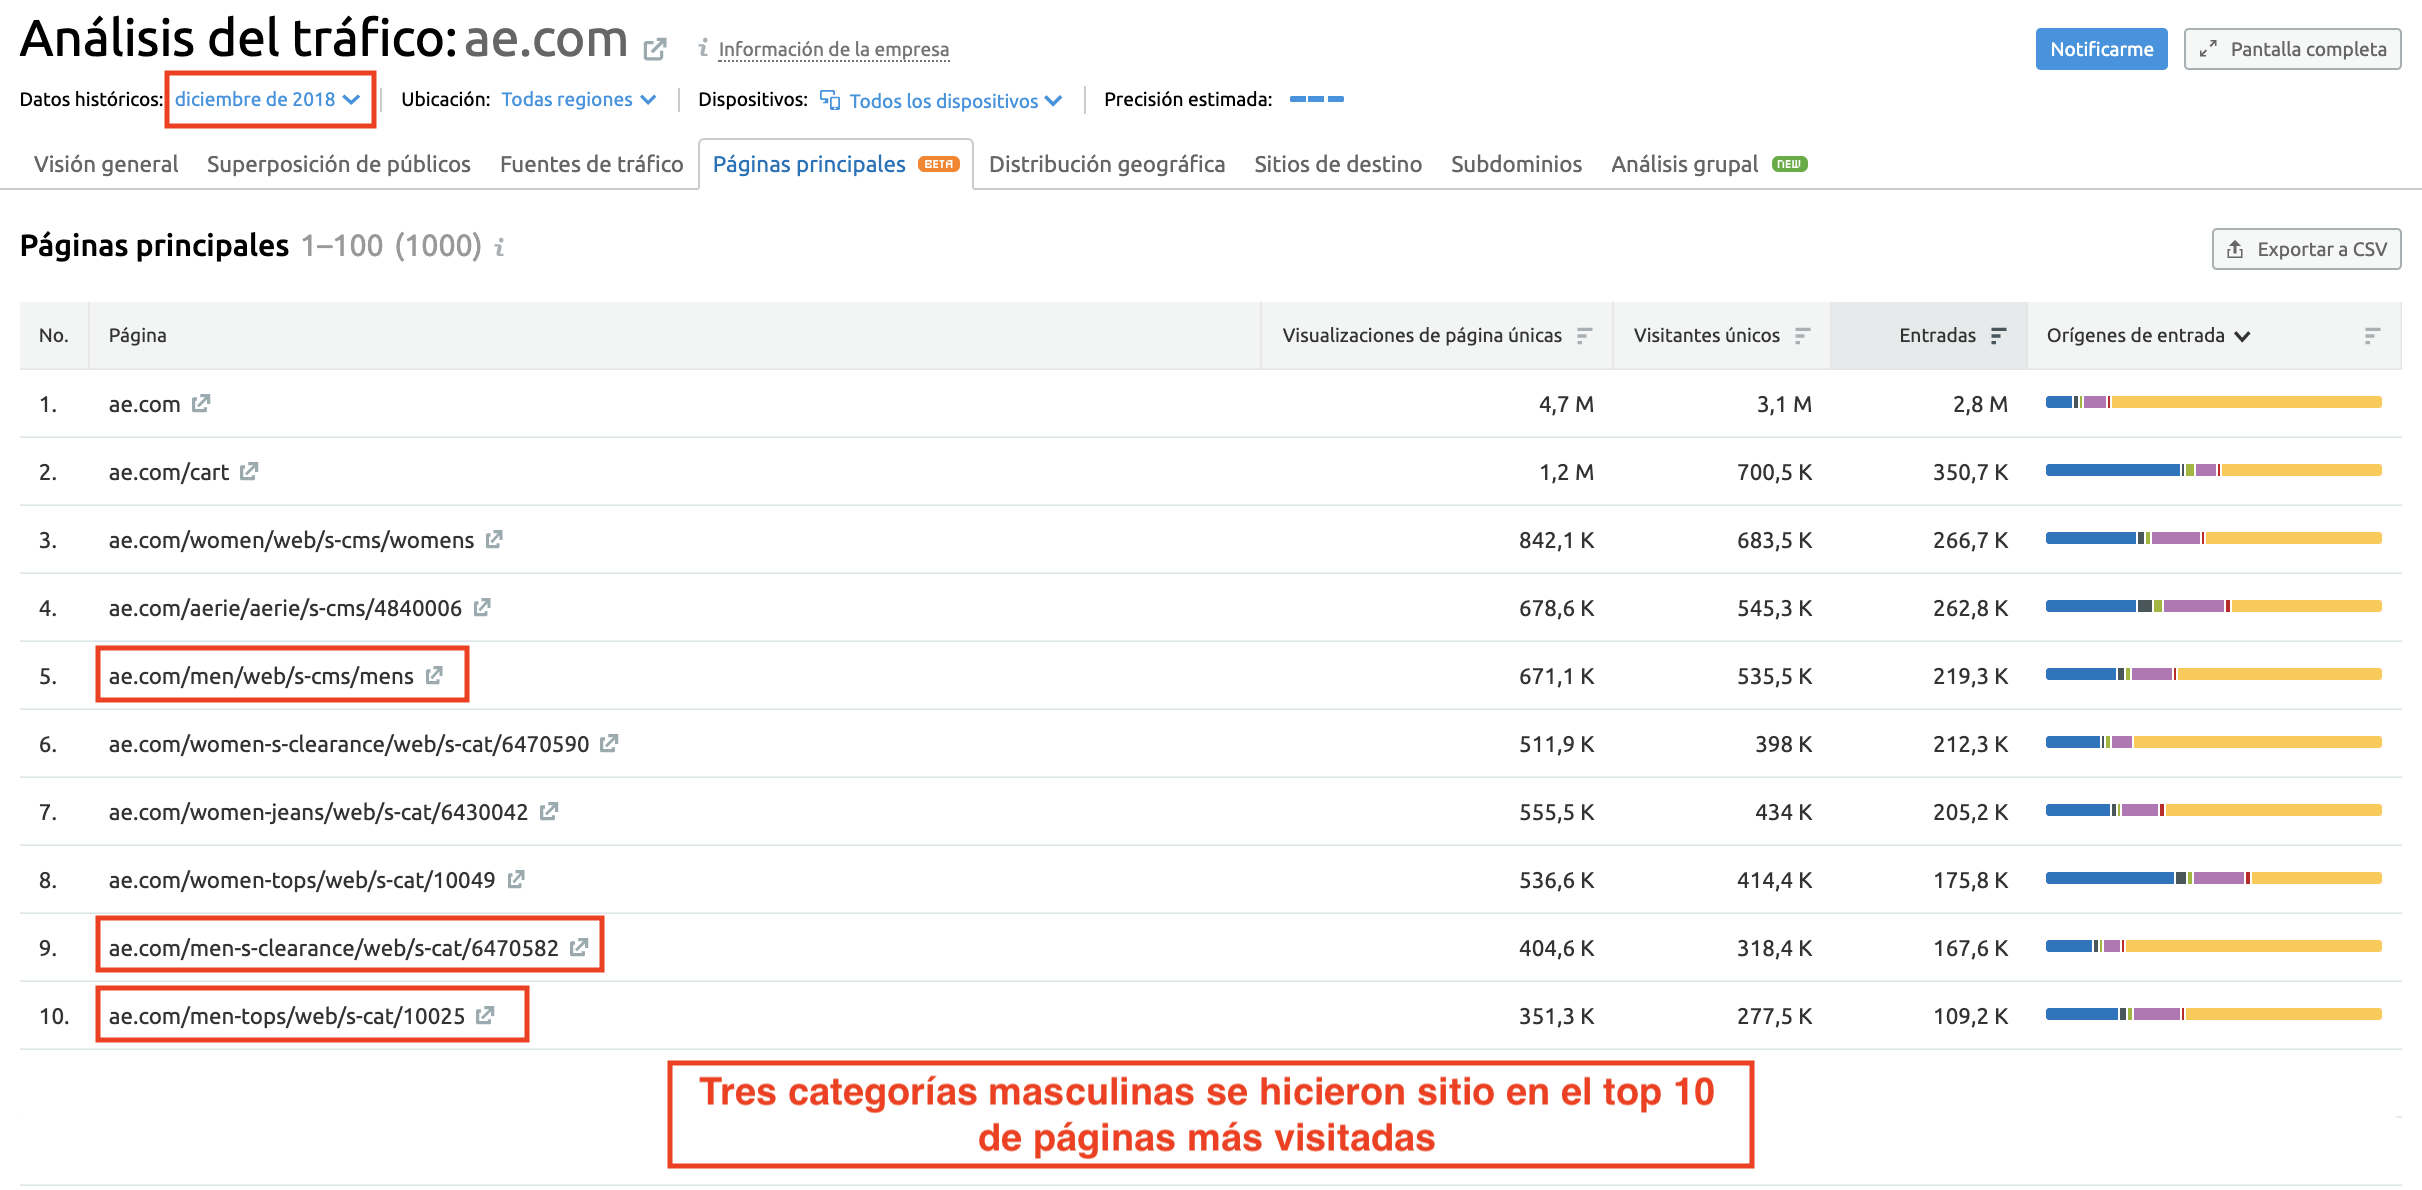Click the entry sources bar for ae.com row
The width and height of the screenshot is (2422, 1190).
[x=2213, y=402]
